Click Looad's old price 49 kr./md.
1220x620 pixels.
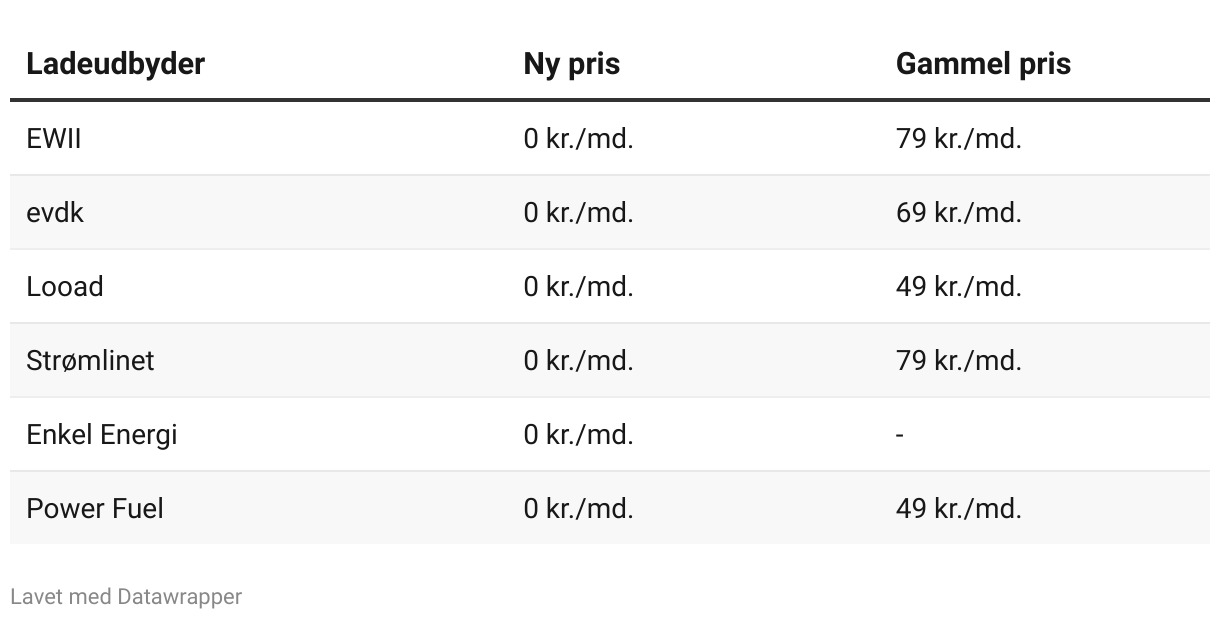coord(958,287)
